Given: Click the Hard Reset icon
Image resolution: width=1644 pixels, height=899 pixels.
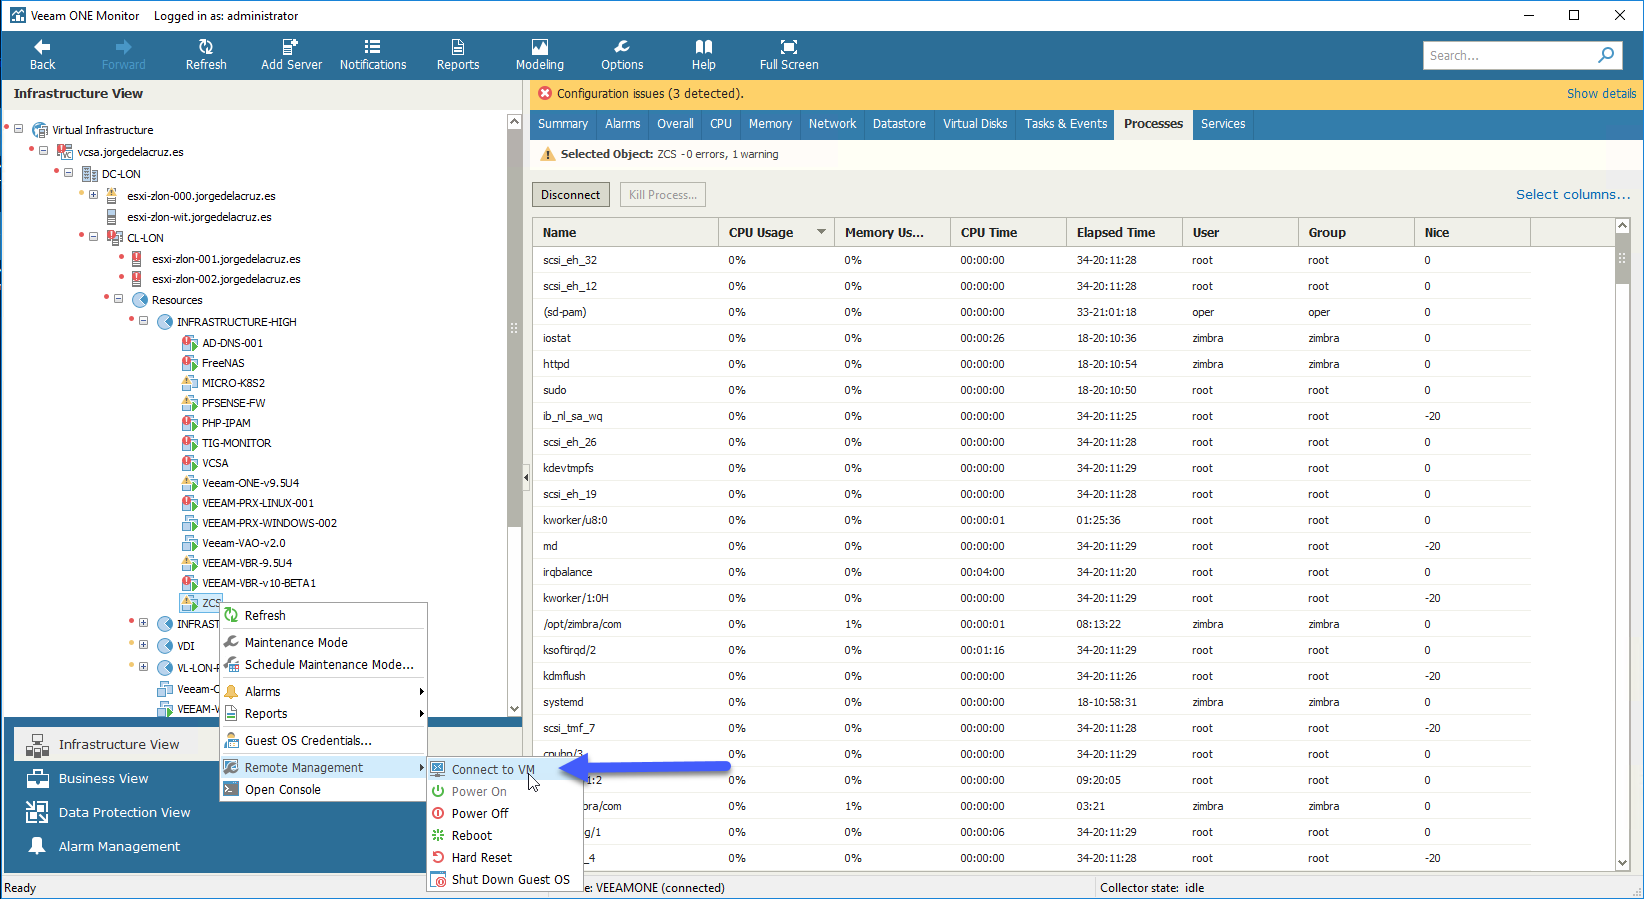Looking at the screenshot, I should [x=438, y=857].
